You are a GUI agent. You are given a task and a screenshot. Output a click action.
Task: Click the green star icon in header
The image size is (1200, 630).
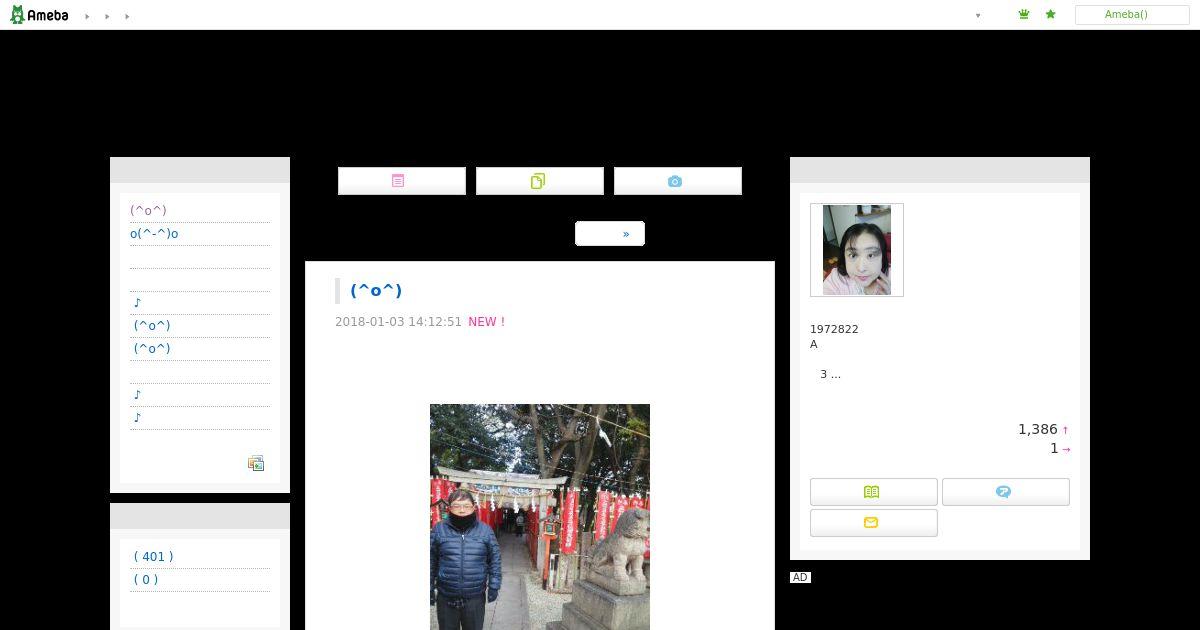click(x=1050, y=14)
